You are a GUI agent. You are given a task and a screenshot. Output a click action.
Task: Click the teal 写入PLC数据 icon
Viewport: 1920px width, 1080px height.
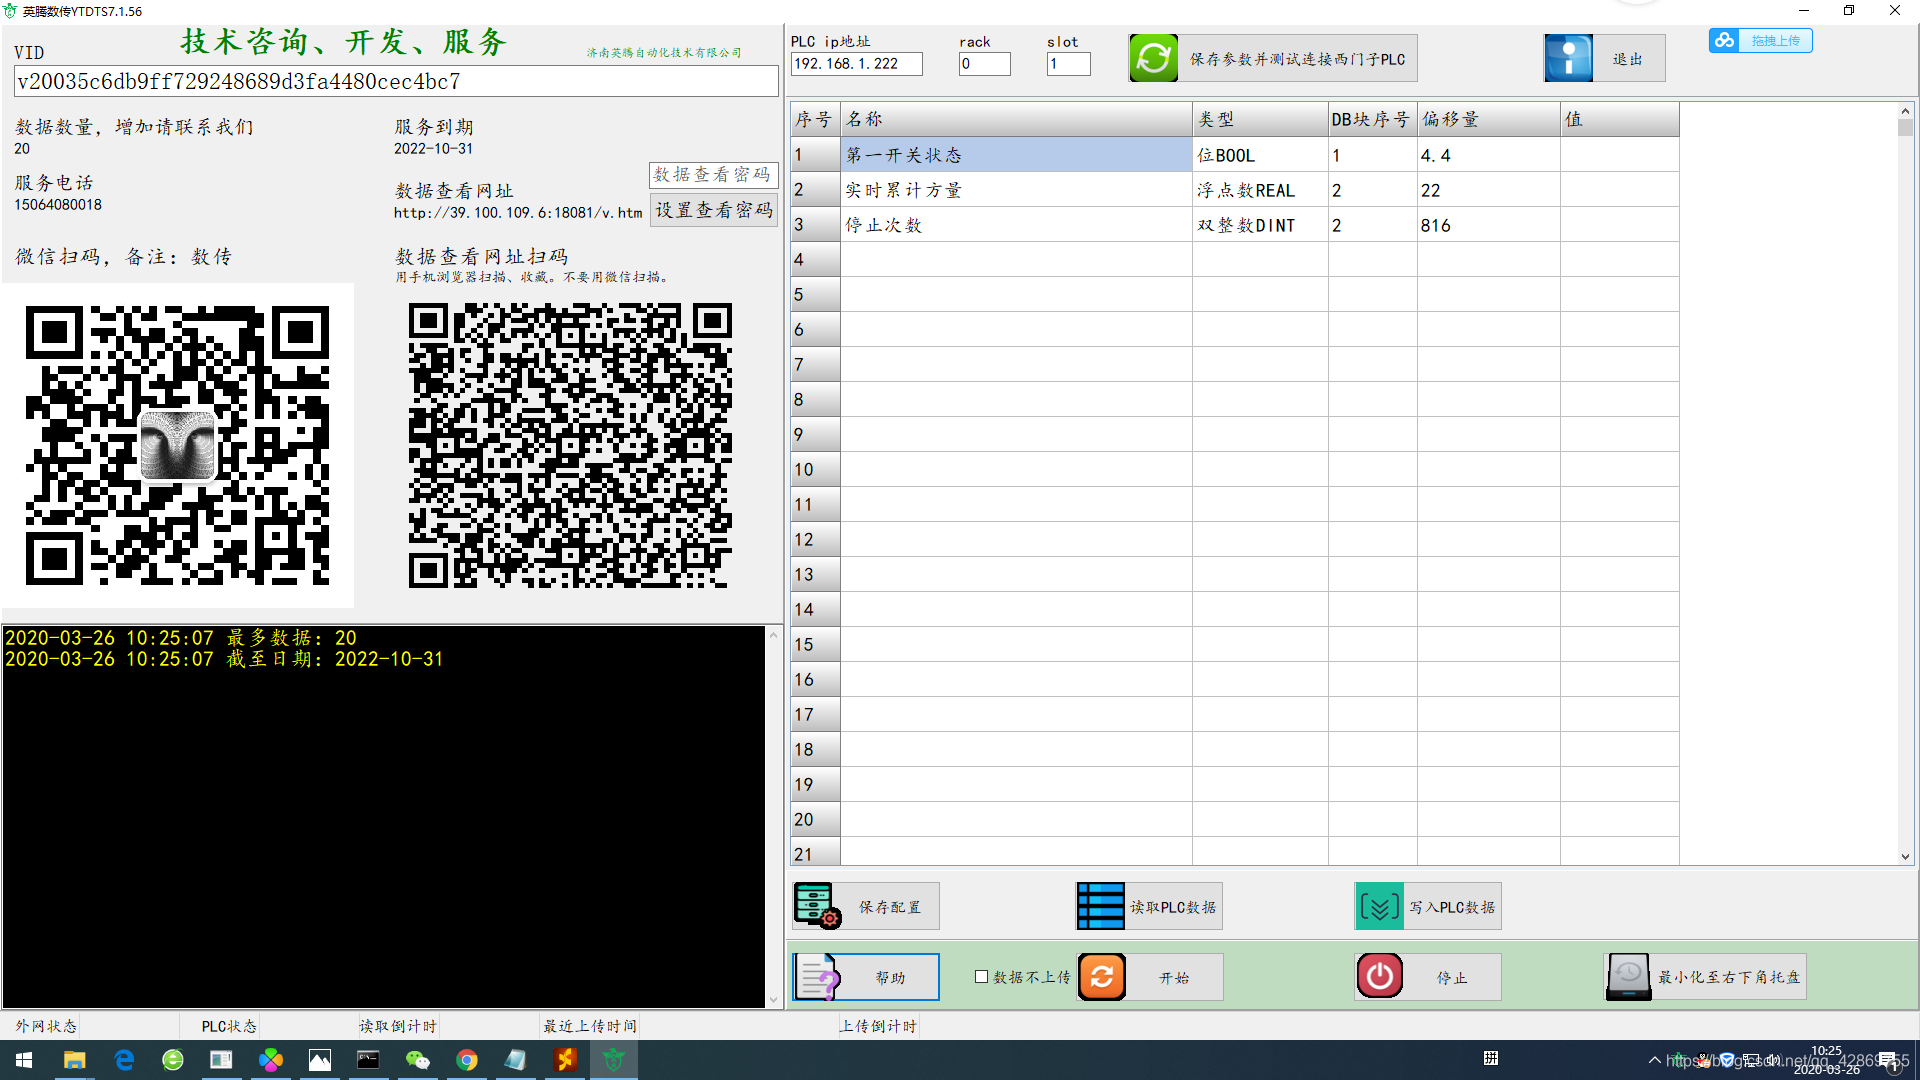[1379, 906]
